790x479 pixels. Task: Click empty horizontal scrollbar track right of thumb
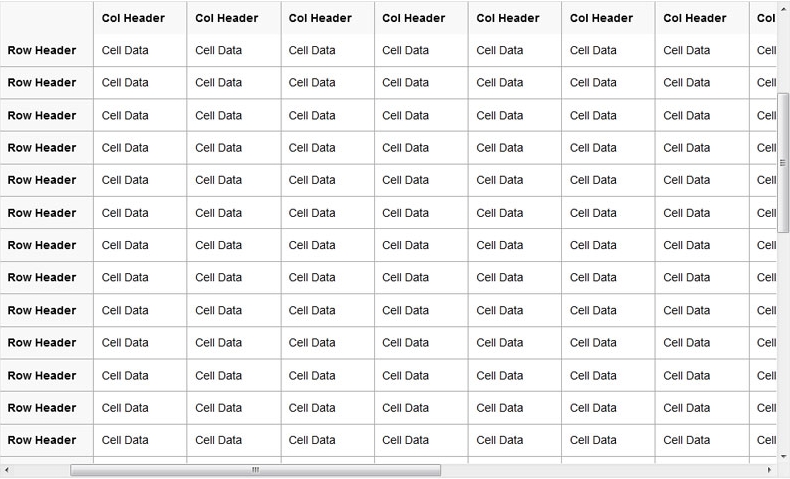coord(602,470)
